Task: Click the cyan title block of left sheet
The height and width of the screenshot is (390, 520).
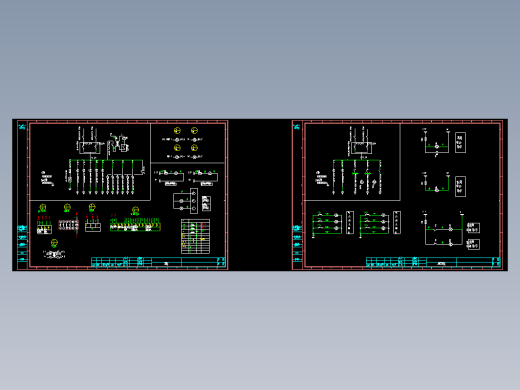Action: coord(158,262)
